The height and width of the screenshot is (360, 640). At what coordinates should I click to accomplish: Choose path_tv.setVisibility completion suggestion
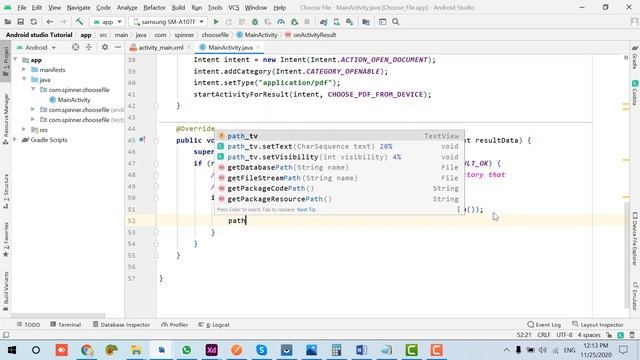[x=339, y=157]
